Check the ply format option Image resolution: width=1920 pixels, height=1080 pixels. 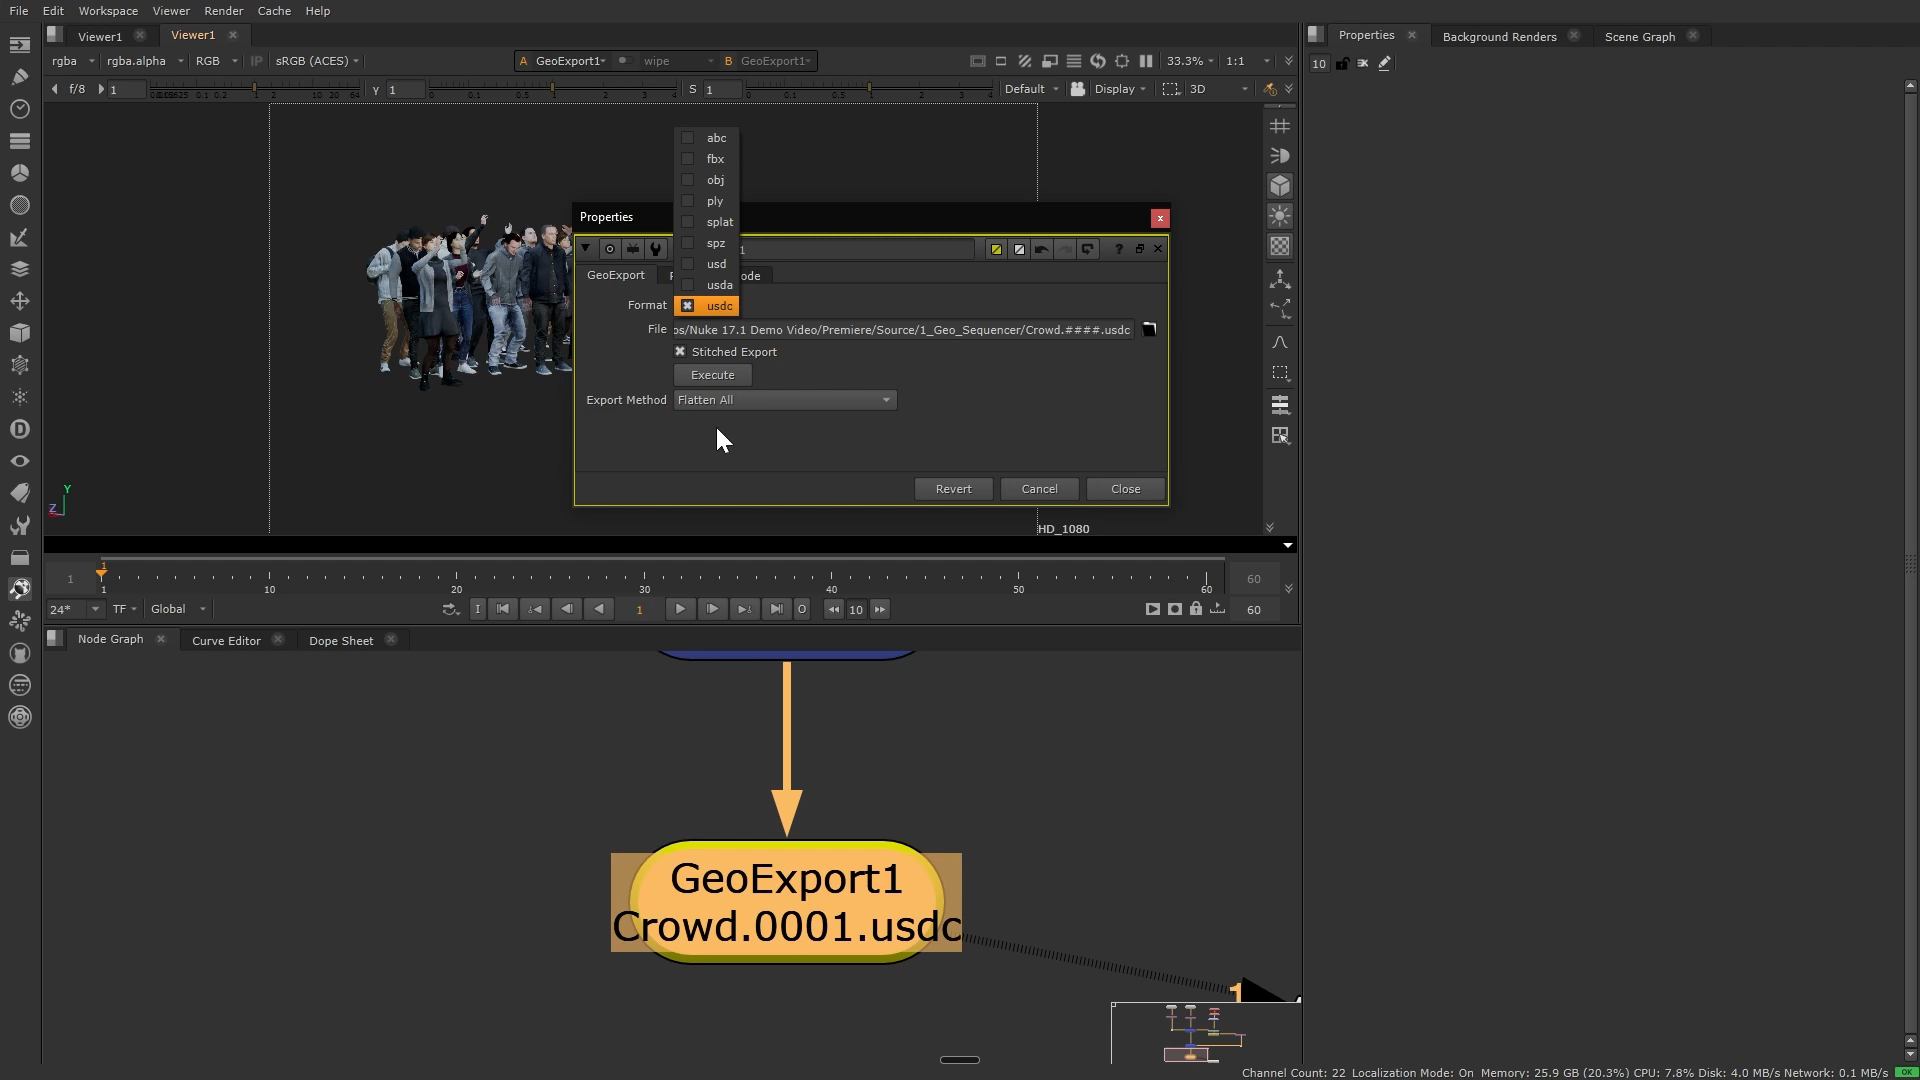click(706, 201)
